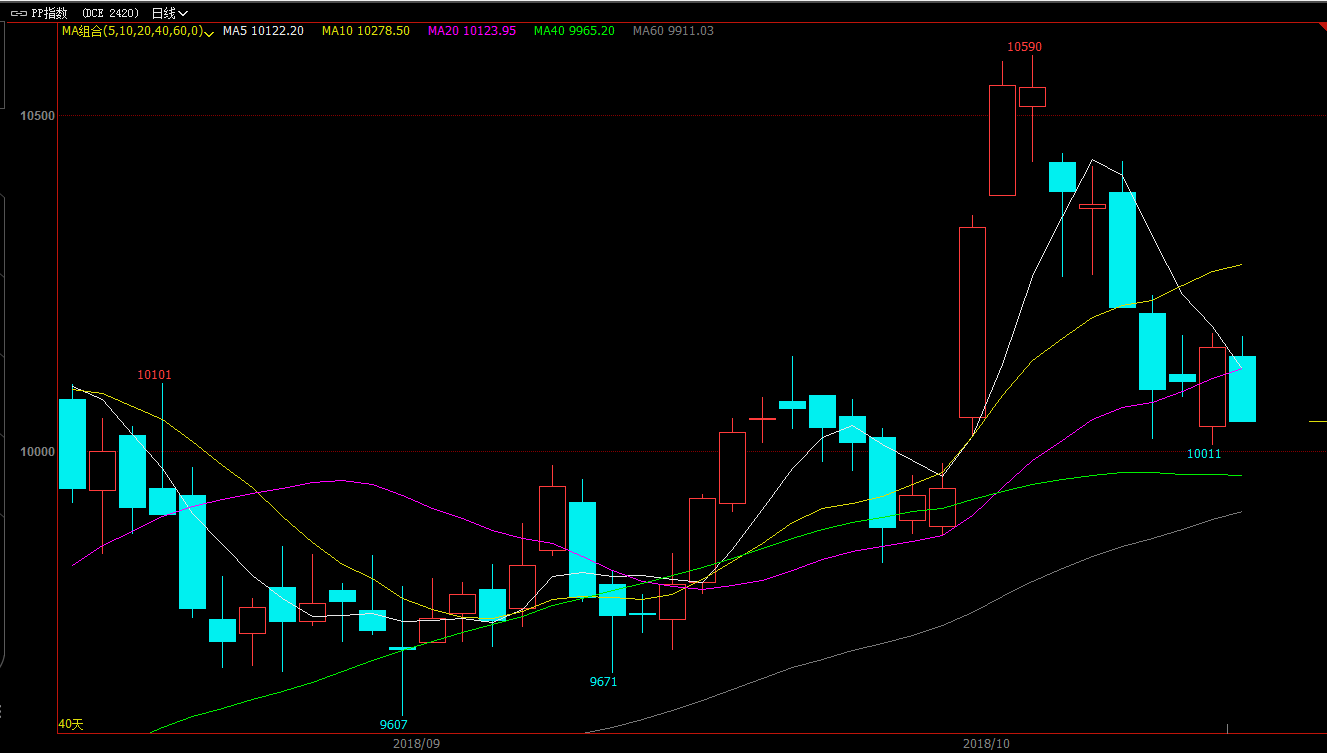Click the 9607 low price label
The width and height of the screenshot is (1327, 753).
[393, 725]
